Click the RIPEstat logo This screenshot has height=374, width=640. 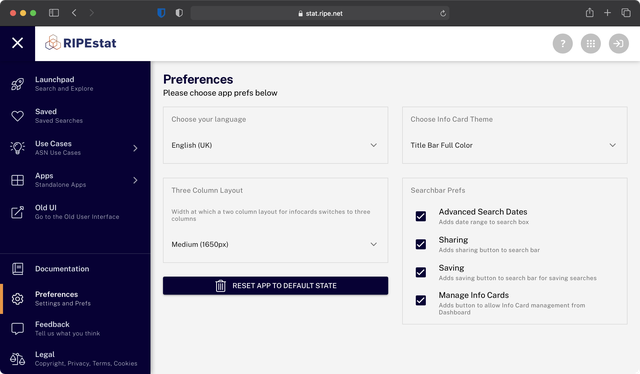[81, 42]
